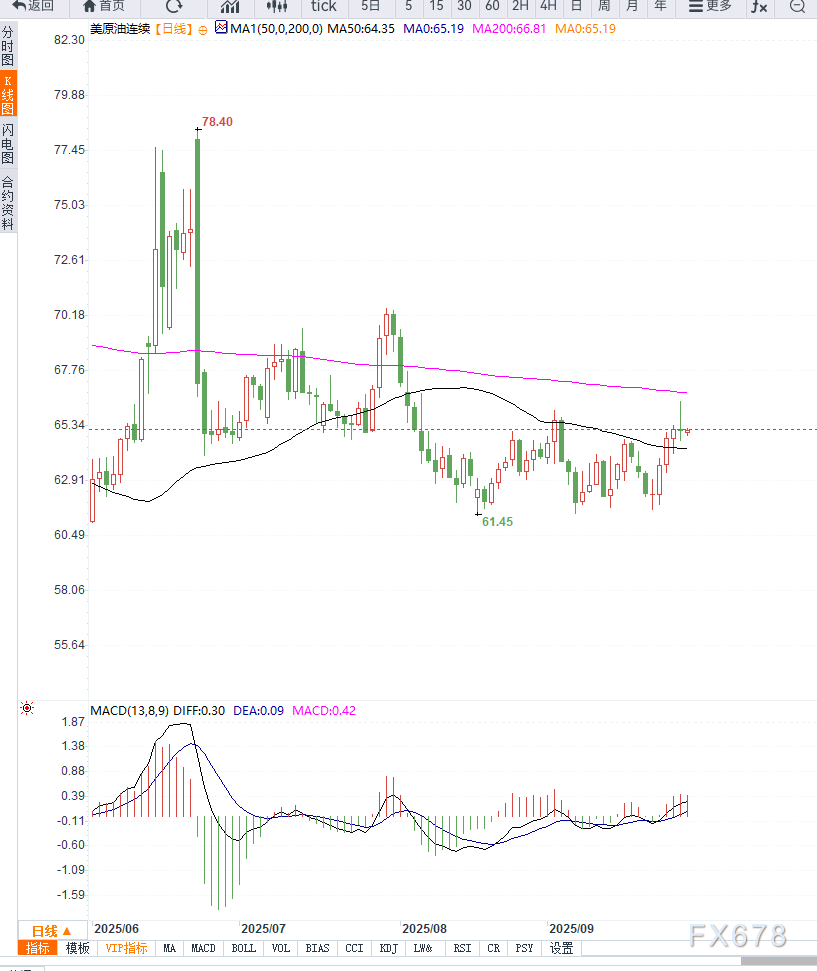Click the 78.40 high price marker

(x=217, y=121)
